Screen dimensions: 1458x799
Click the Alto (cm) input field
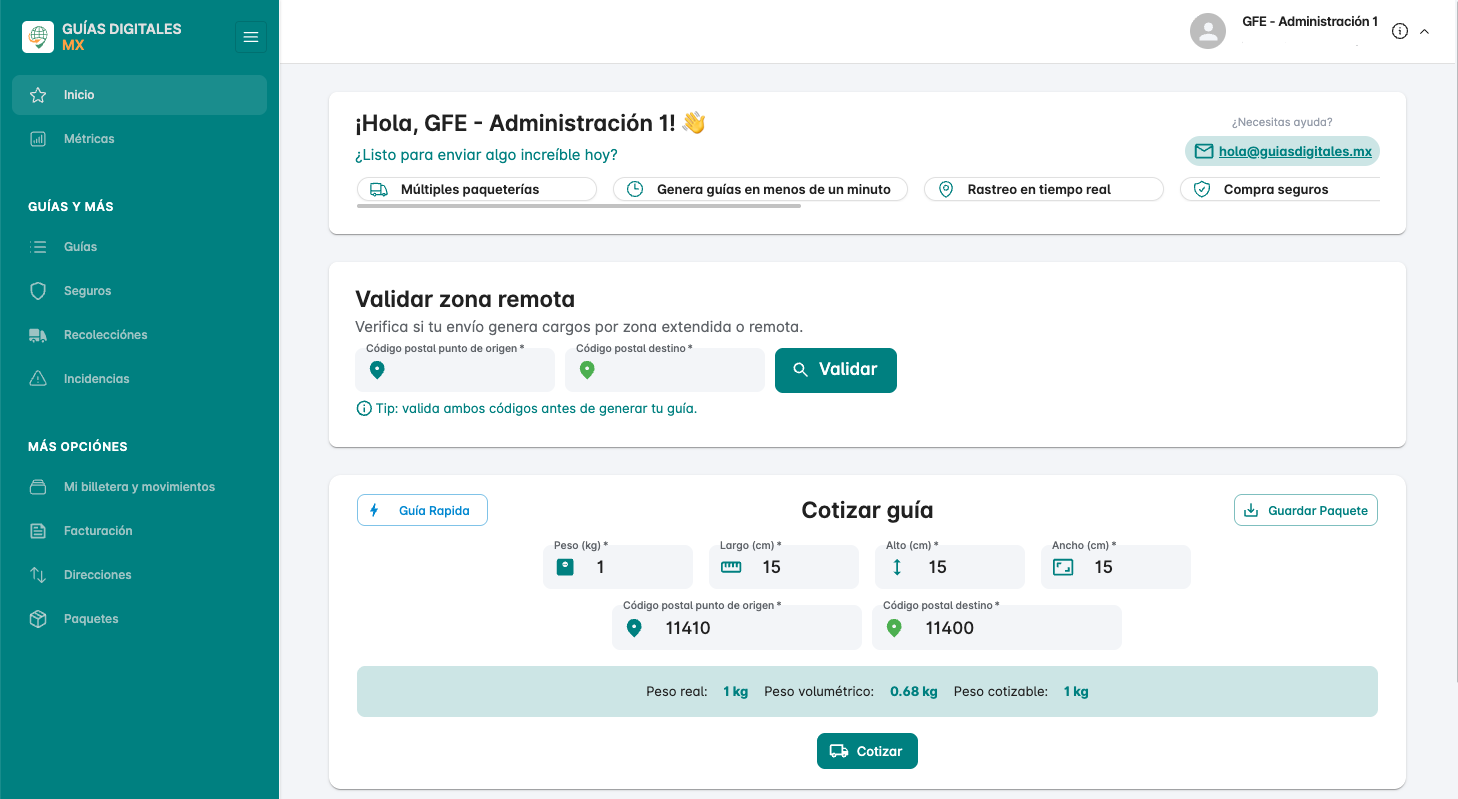(x=950, y=567)
